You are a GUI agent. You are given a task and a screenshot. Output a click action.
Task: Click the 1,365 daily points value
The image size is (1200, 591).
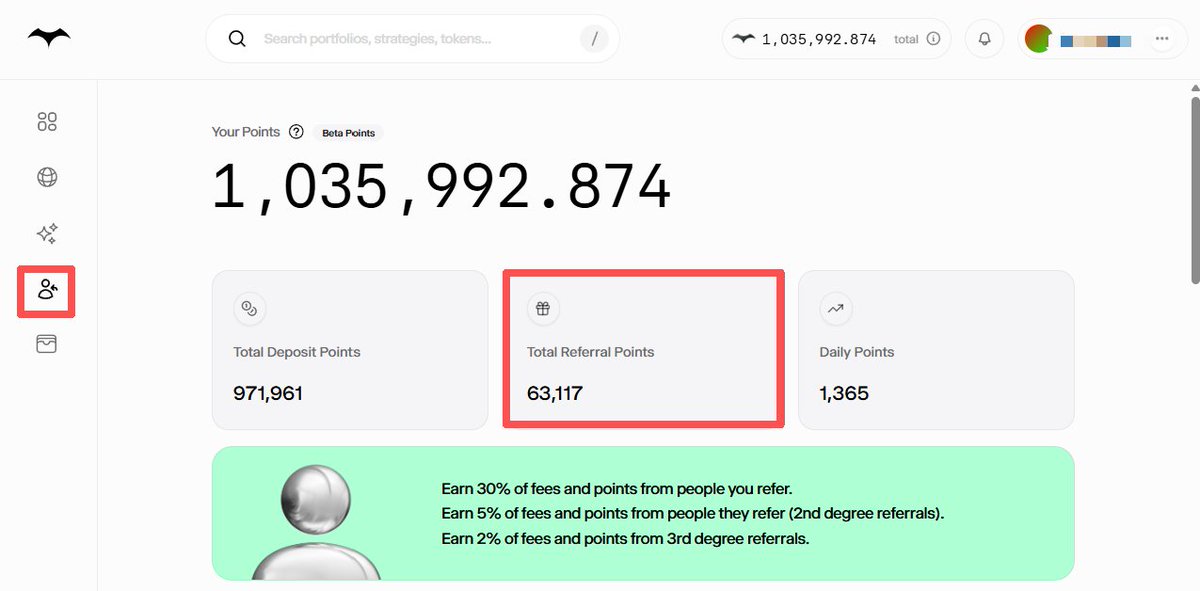tap(844, 394)
